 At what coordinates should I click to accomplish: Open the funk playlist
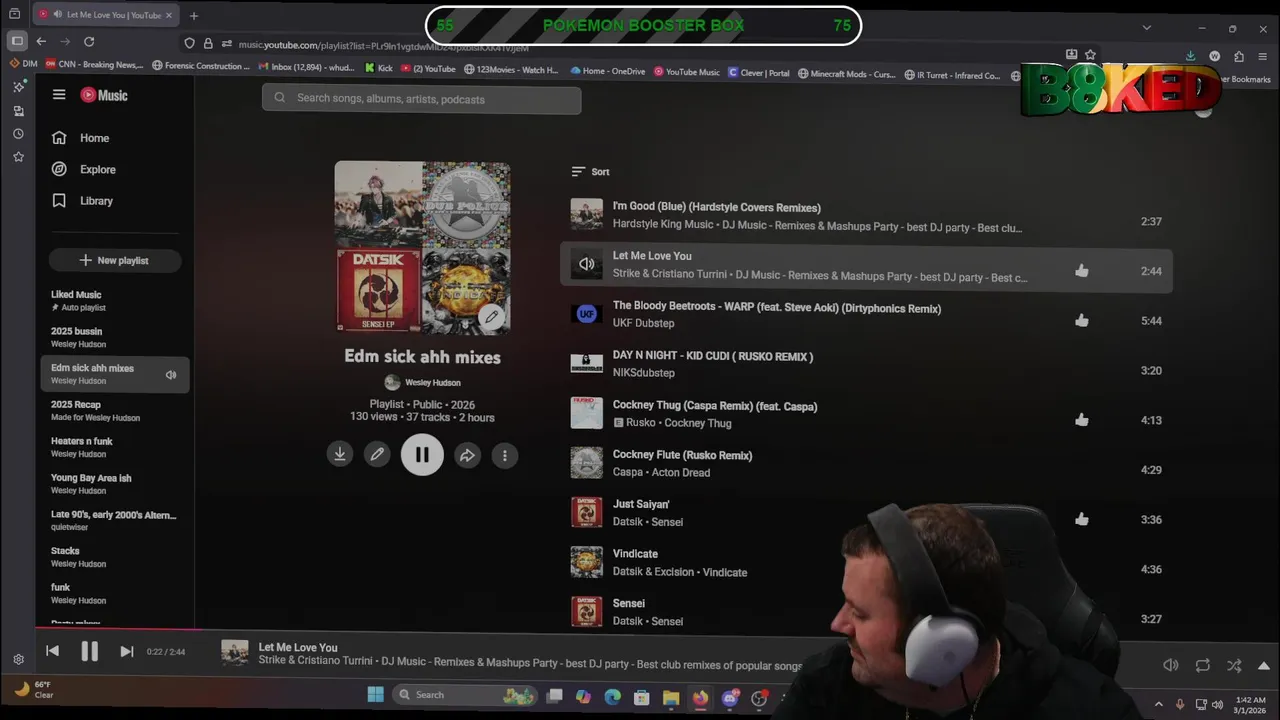114,594
